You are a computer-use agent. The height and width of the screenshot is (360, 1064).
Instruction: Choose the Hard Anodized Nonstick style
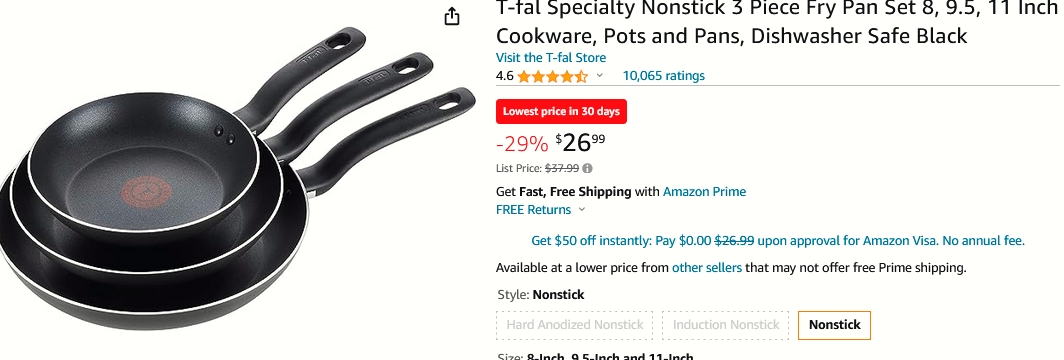click(x=574, y=325)
